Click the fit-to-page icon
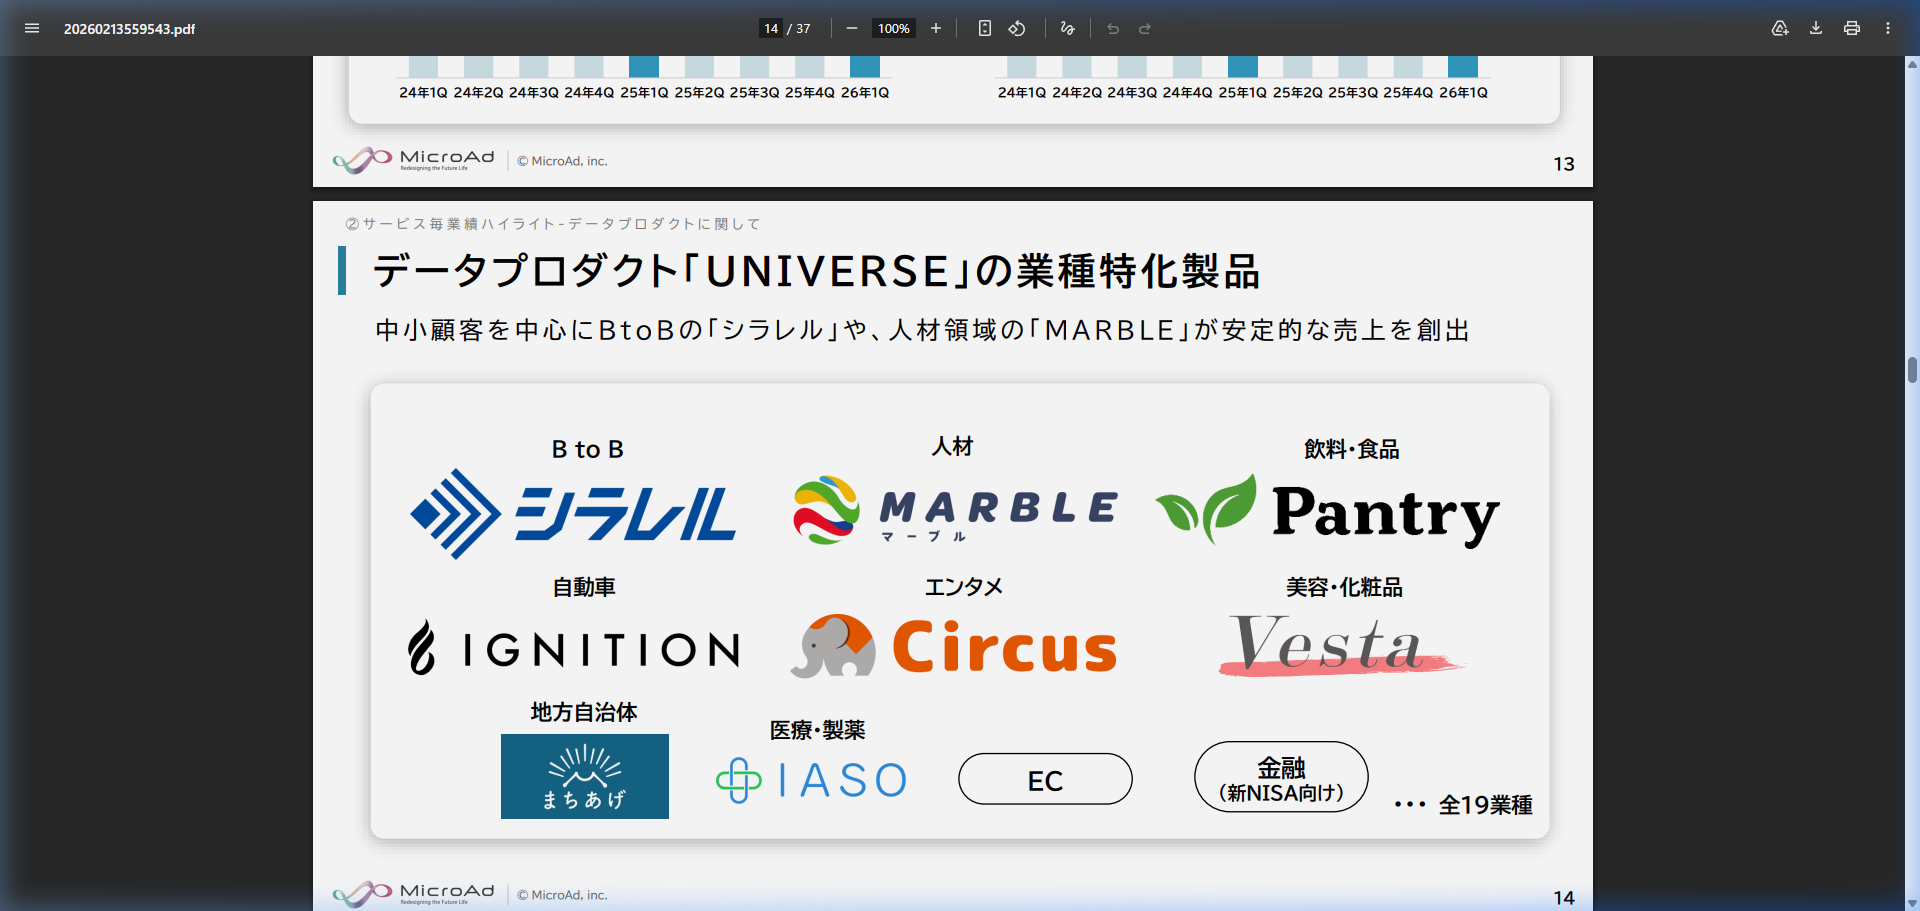The height and width of the screenshot is (911, 1920). 984,28
